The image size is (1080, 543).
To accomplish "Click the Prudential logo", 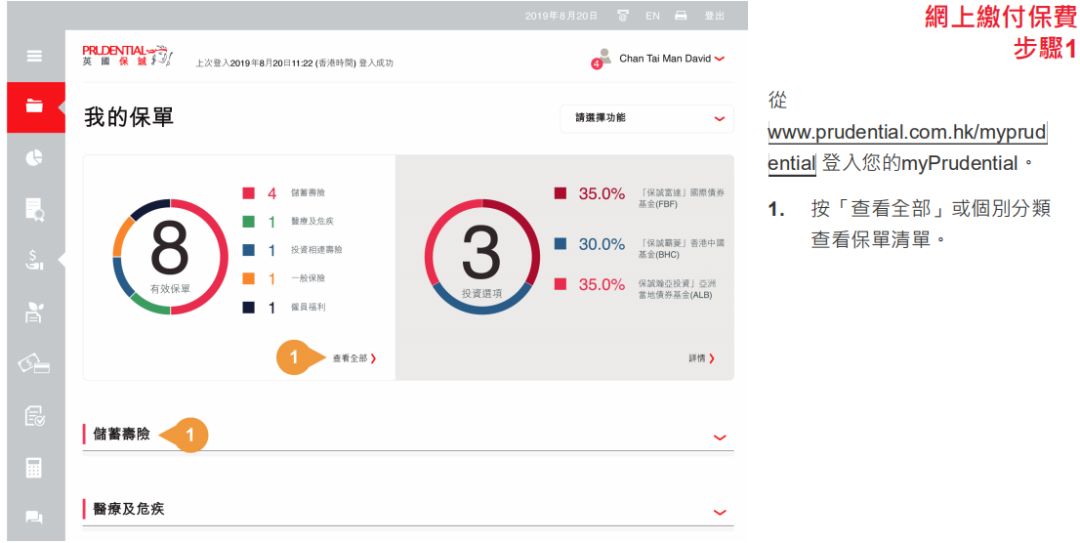I will (127, 56).
